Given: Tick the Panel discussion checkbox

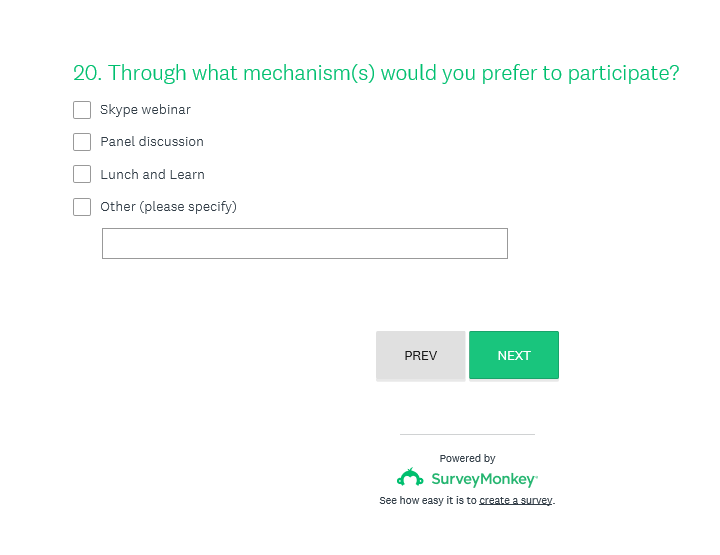Looking at the screenshot, I should (82, 142).
